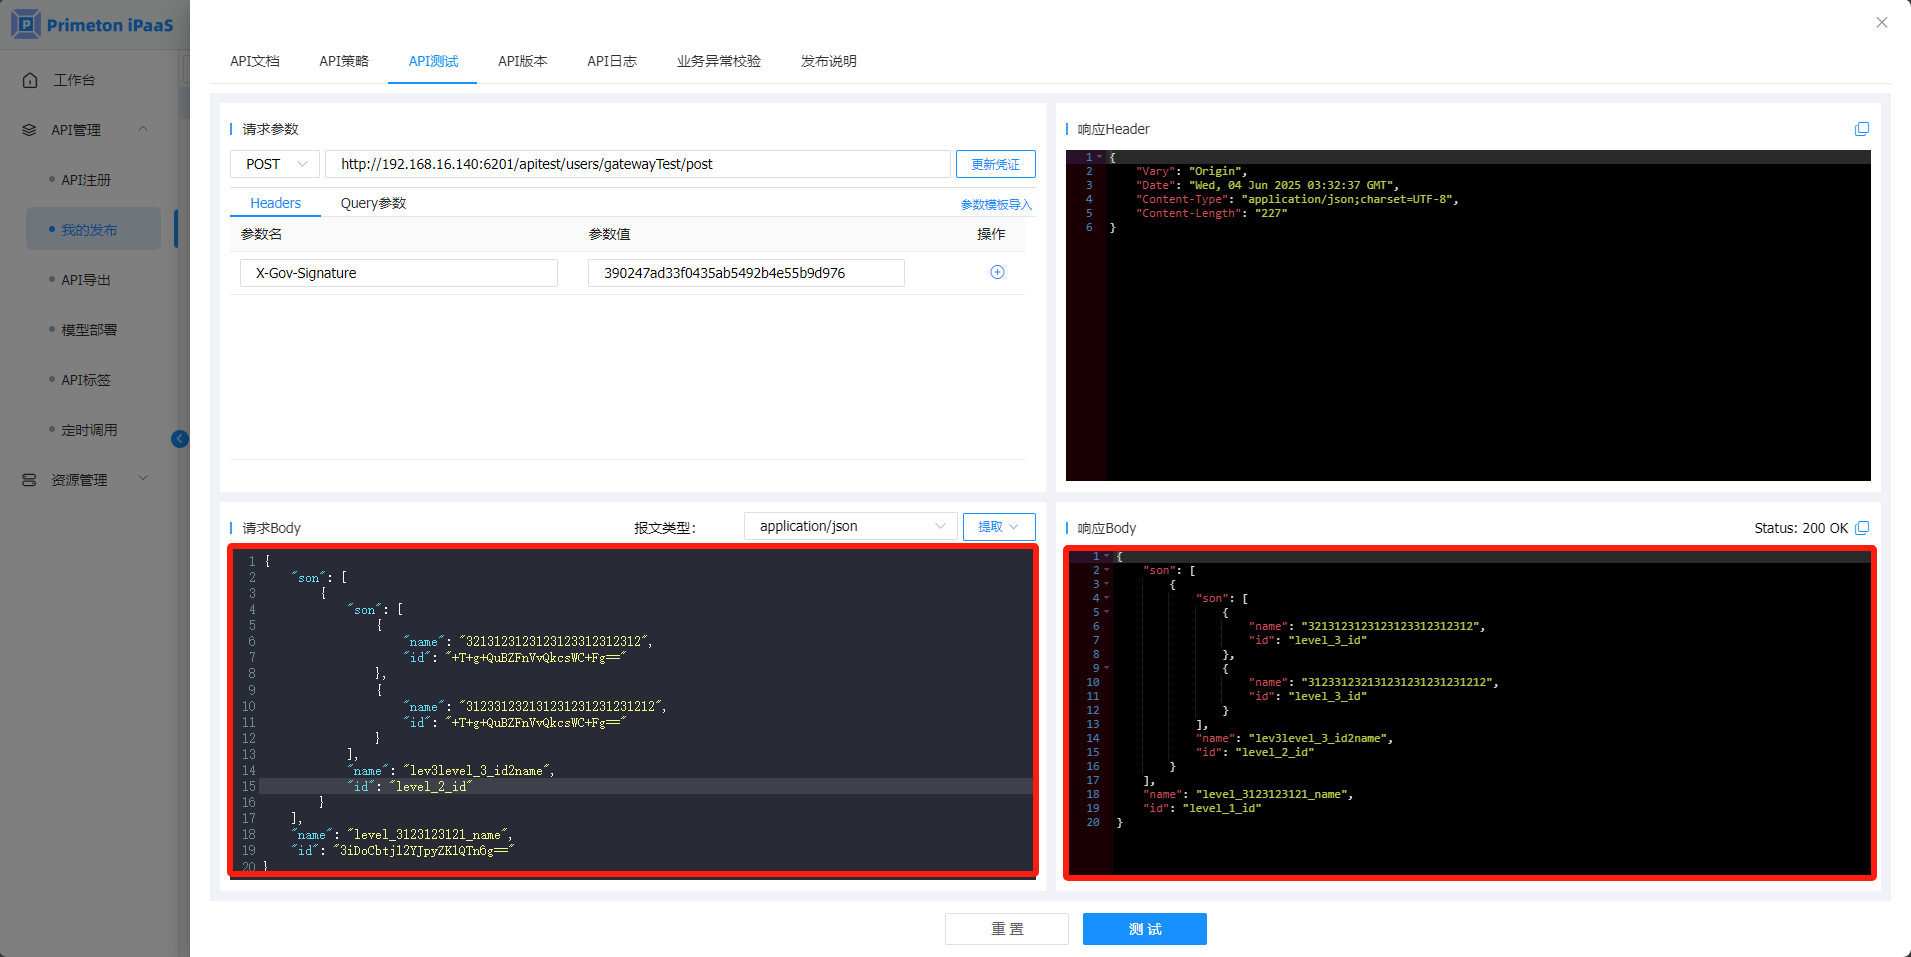
Task: Click the add header row plus icon
Action: 997,272
